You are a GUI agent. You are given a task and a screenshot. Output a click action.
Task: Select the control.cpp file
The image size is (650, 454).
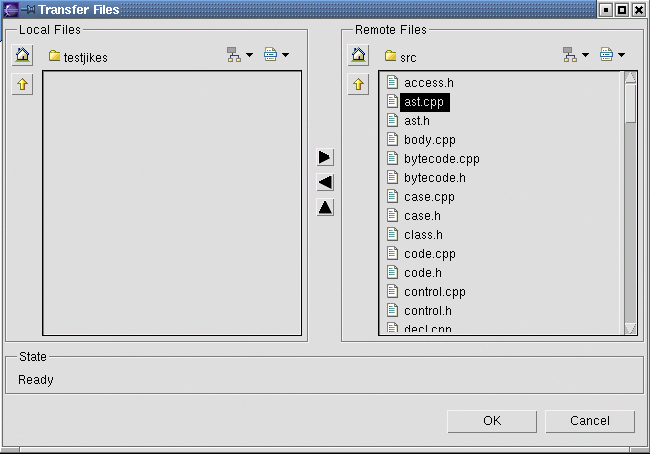pyautogui.click(x=434, y=292)
